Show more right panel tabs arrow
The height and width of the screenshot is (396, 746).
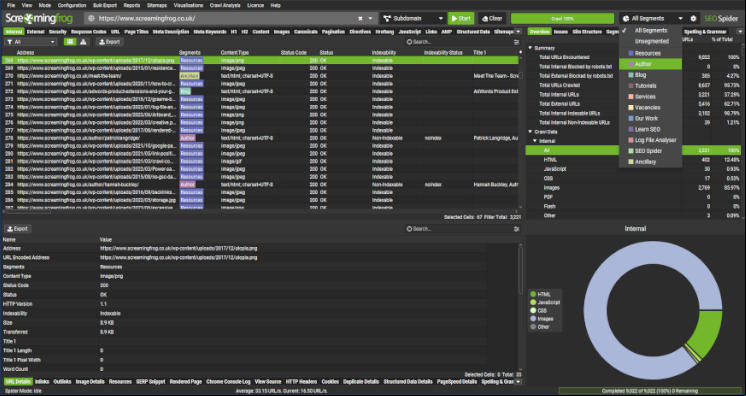pos(740,32)
